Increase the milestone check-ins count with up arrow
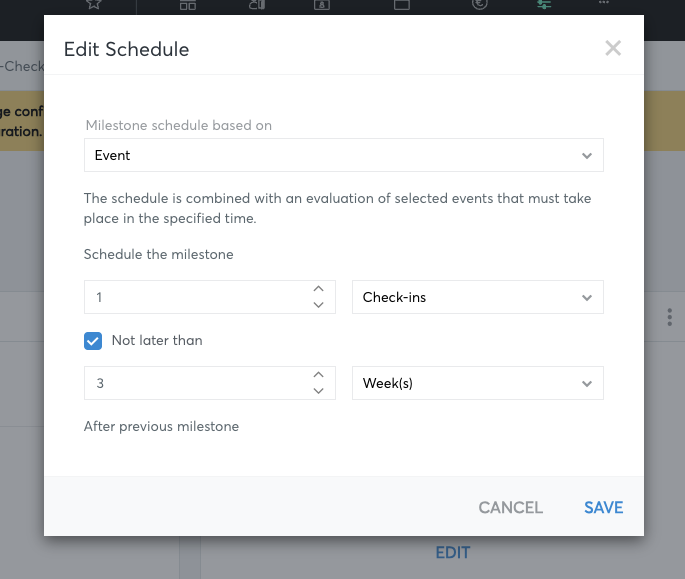The image size is (685, 579). [318, 289]
